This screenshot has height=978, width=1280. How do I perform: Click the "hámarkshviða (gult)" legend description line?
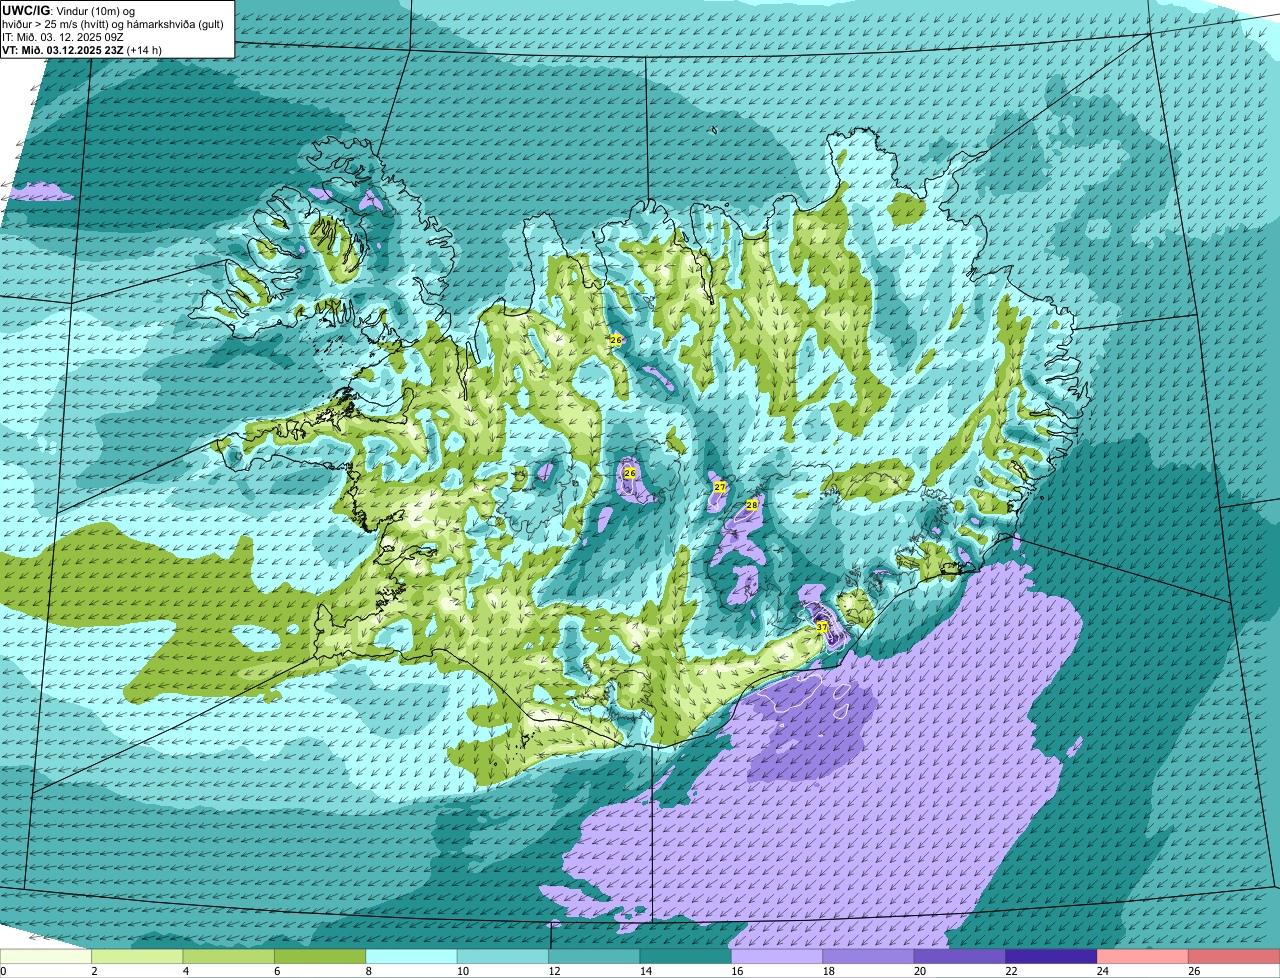pyautogui.click(x=173, y=23)
